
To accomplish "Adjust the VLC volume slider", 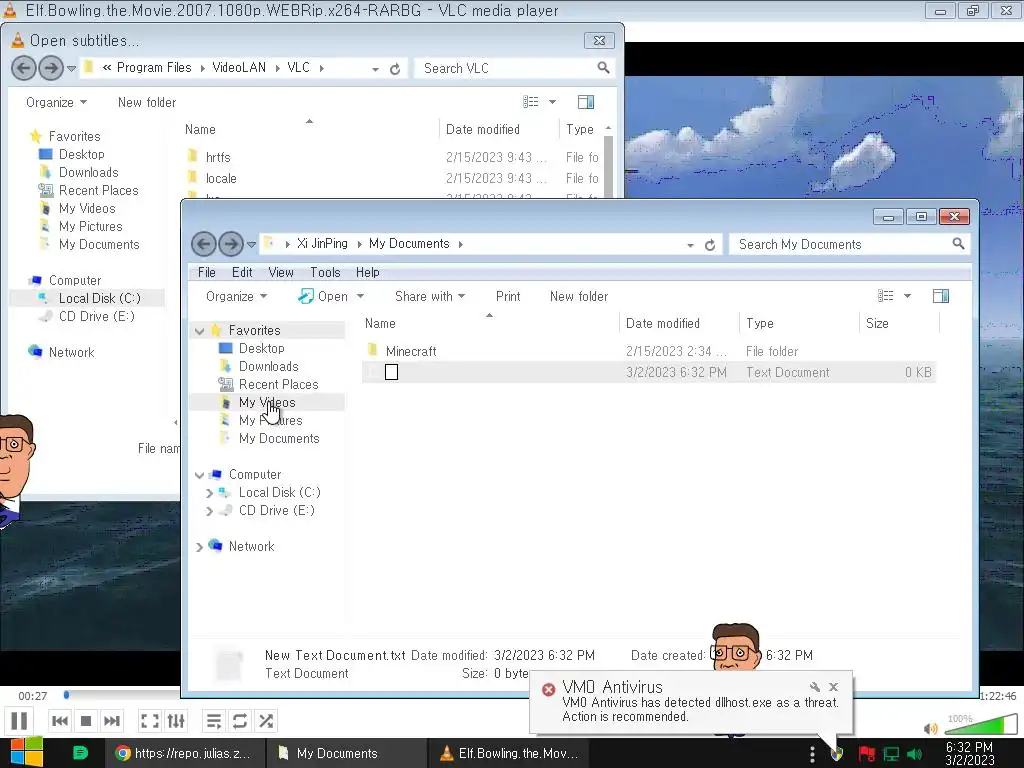I will coord(980,724).
